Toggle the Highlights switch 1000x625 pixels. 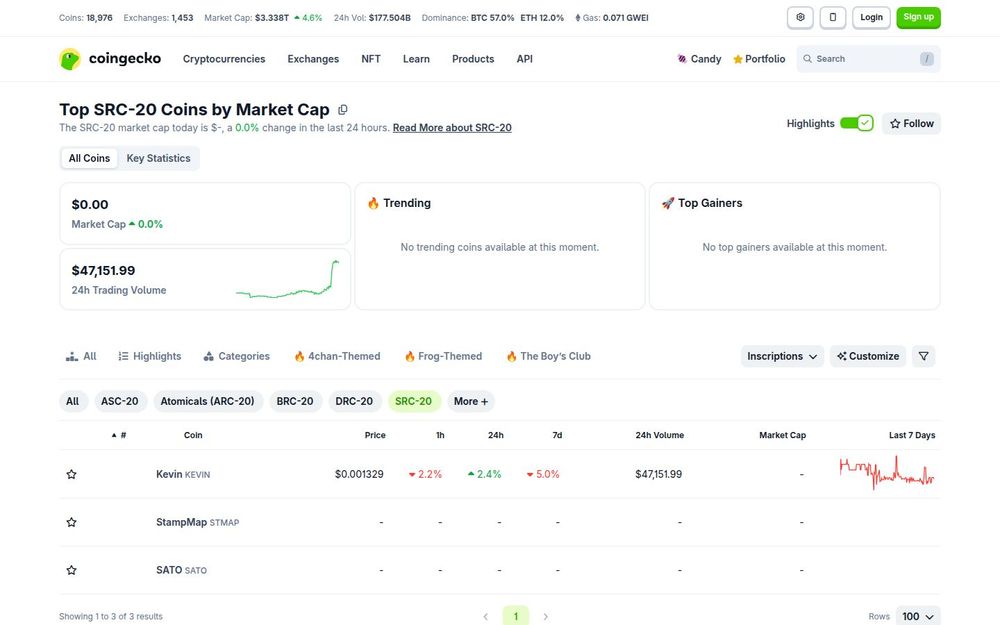pyautogui.click(x=857, y=123)
